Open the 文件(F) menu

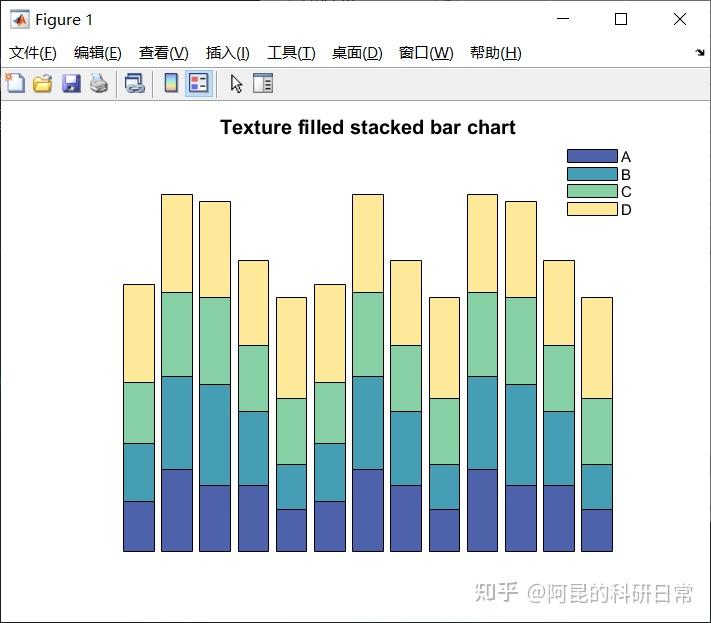pyautogui.click(x=33, y=53)
